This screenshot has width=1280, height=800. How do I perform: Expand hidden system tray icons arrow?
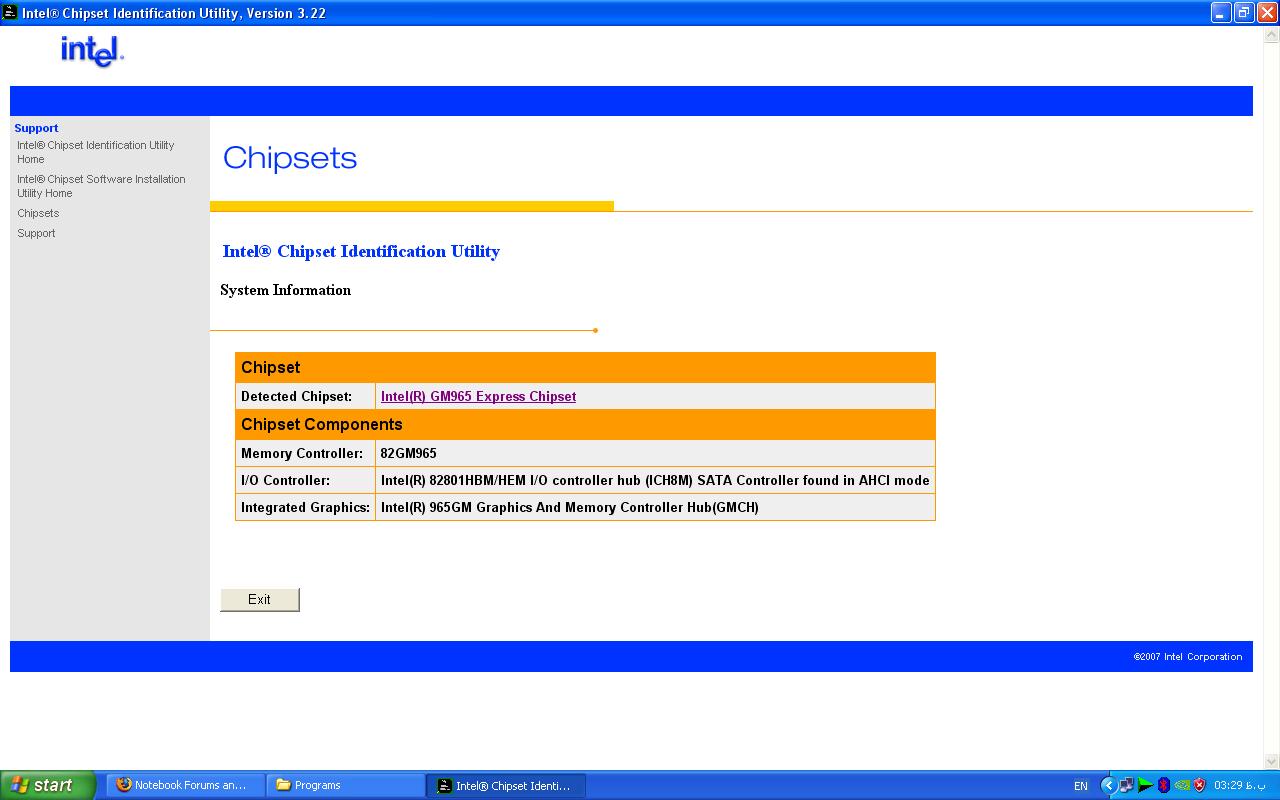[1108, 786]
